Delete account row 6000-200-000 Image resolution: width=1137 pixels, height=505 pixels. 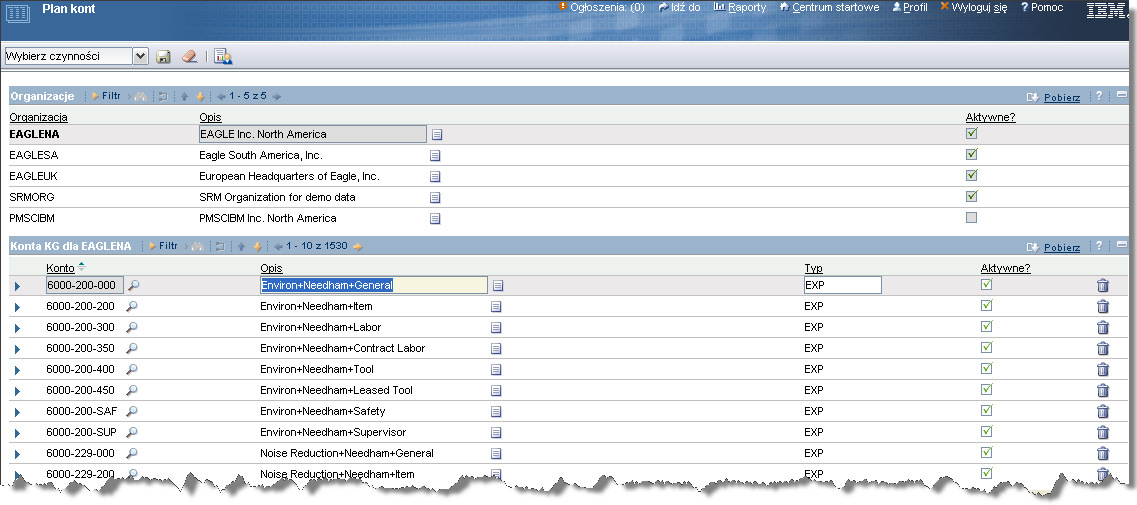1103,286
